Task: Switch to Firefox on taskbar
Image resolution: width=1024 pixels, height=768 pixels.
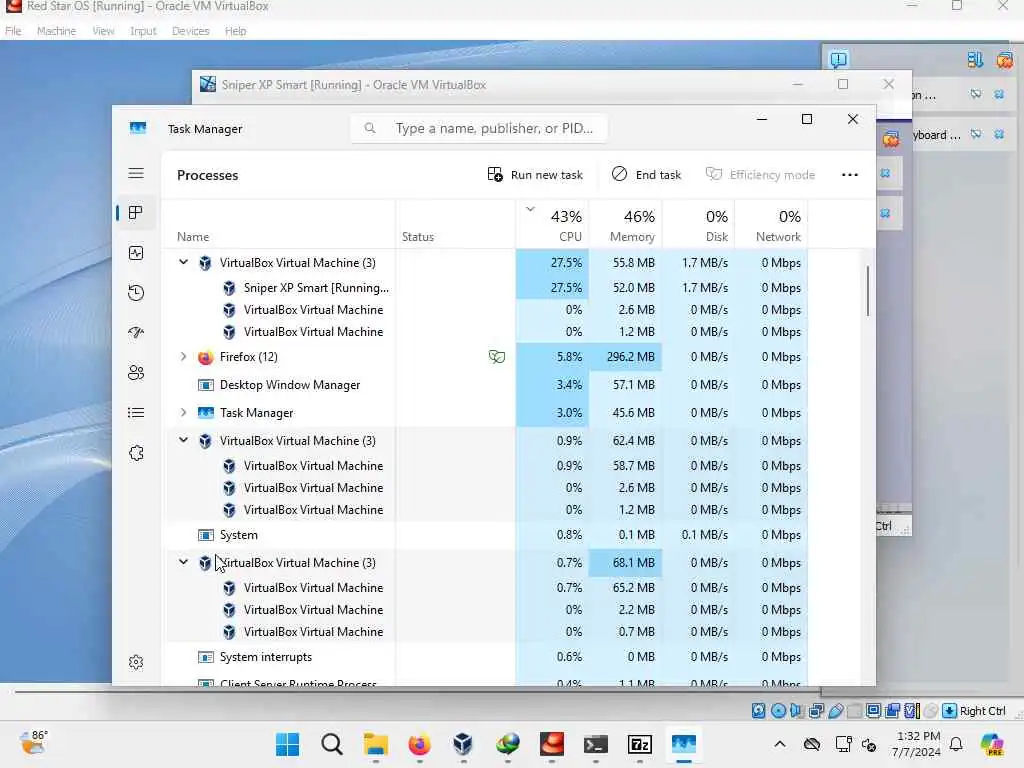Action: pyautogui.click(x=419, y=744)
